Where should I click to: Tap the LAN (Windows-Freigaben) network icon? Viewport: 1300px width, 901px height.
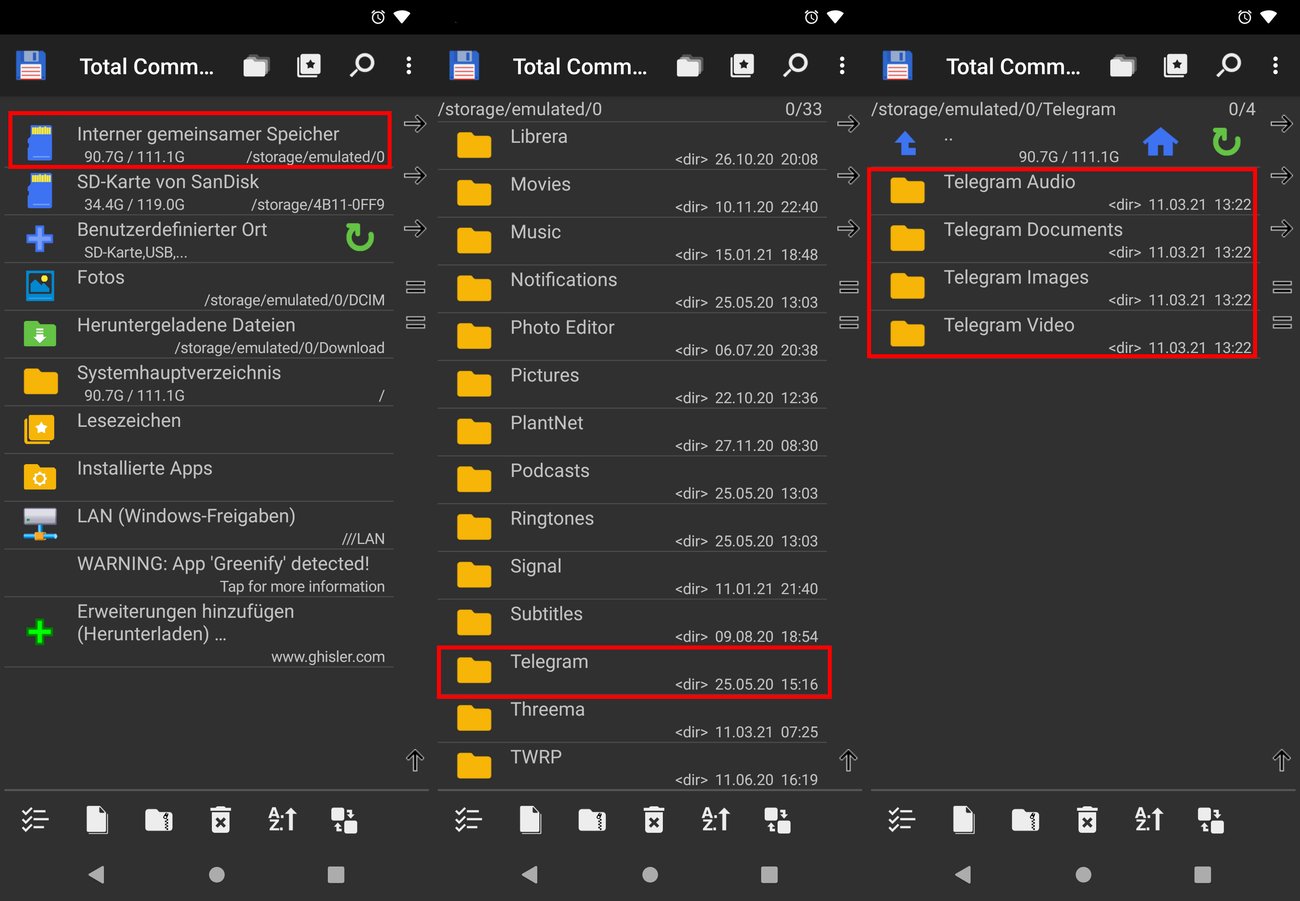click(40, 525)
